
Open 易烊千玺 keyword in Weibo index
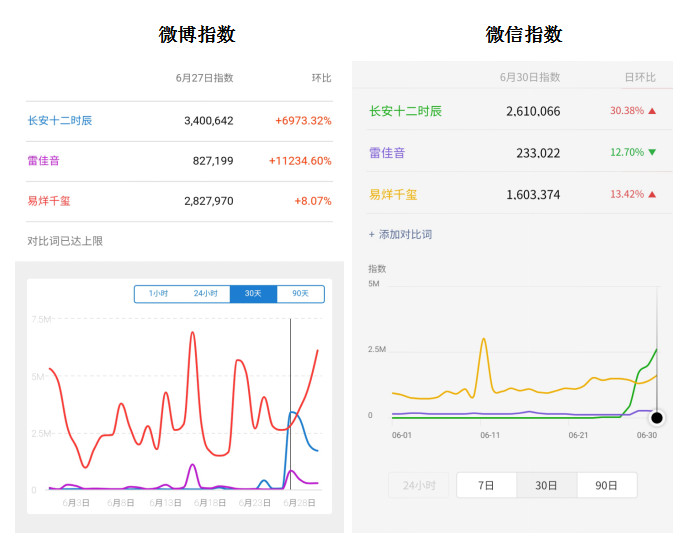(x=49, y=201)
